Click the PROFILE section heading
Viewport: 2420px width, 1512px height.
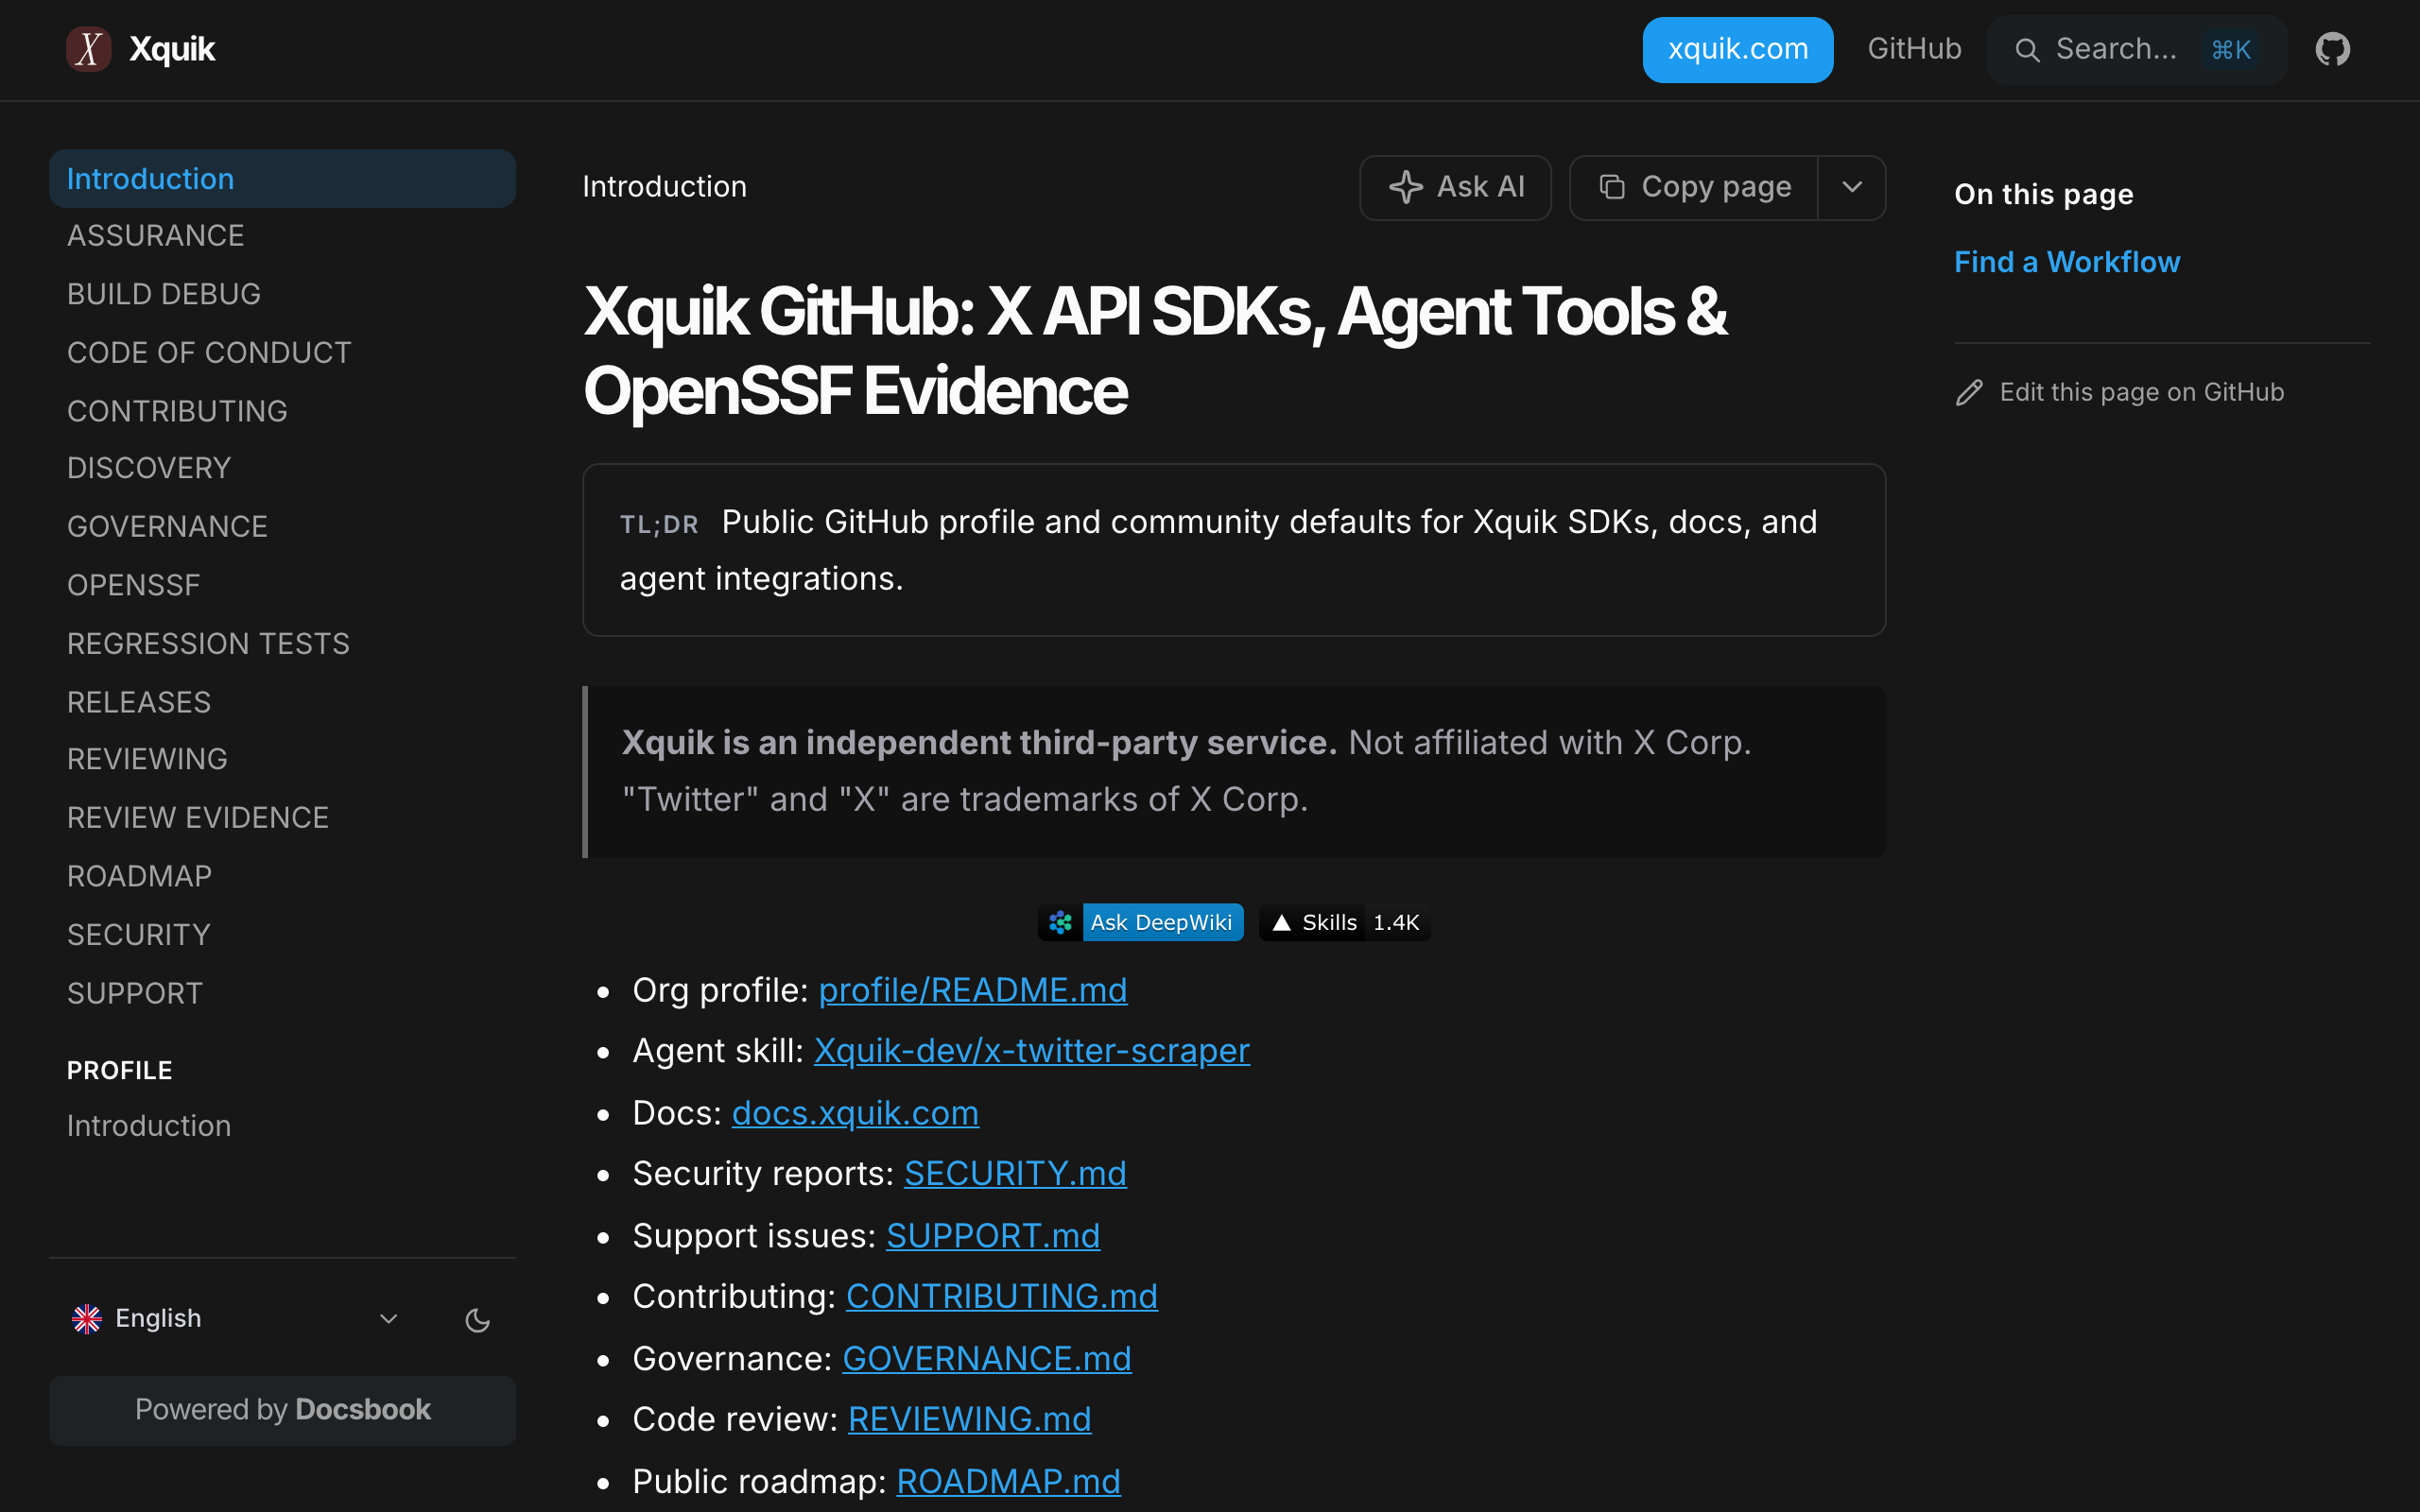119,1071
